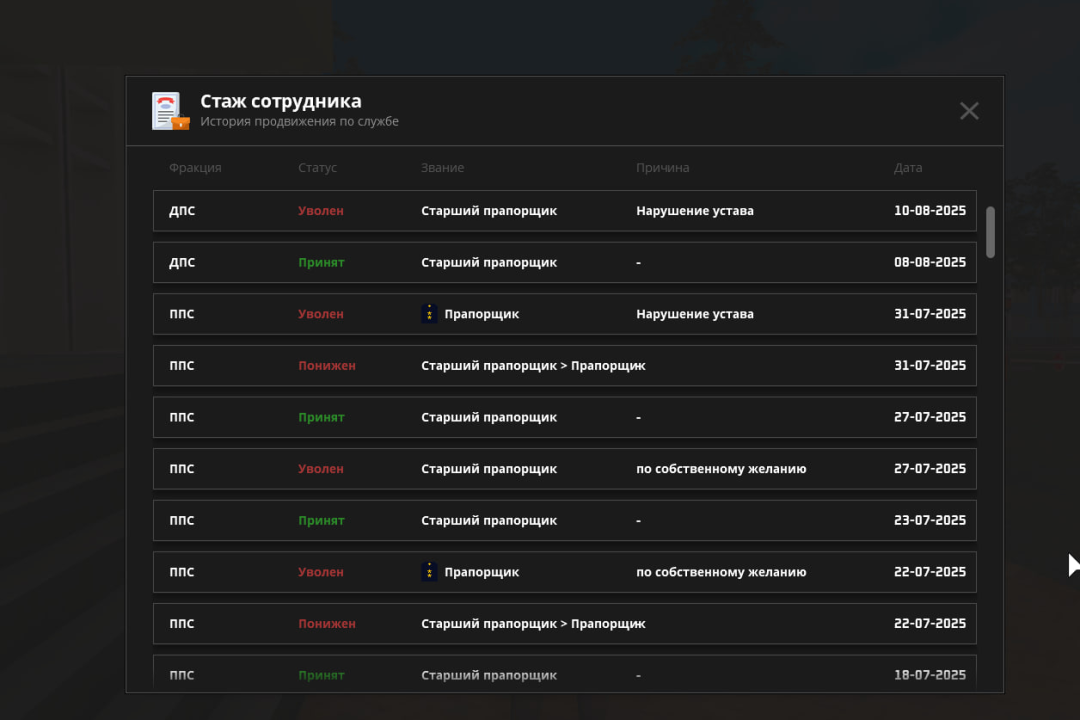This screenshot has width=1080, height=720.
Task: Click ДПС faction in 08-08-2025 row
Action: 182,263
